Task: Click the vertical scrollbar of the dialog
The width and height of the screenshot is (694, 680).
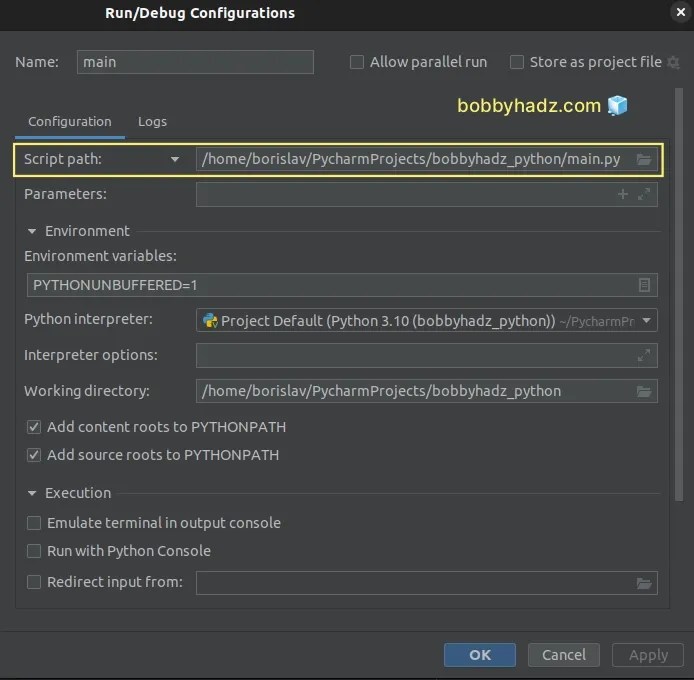Action: 679,294
